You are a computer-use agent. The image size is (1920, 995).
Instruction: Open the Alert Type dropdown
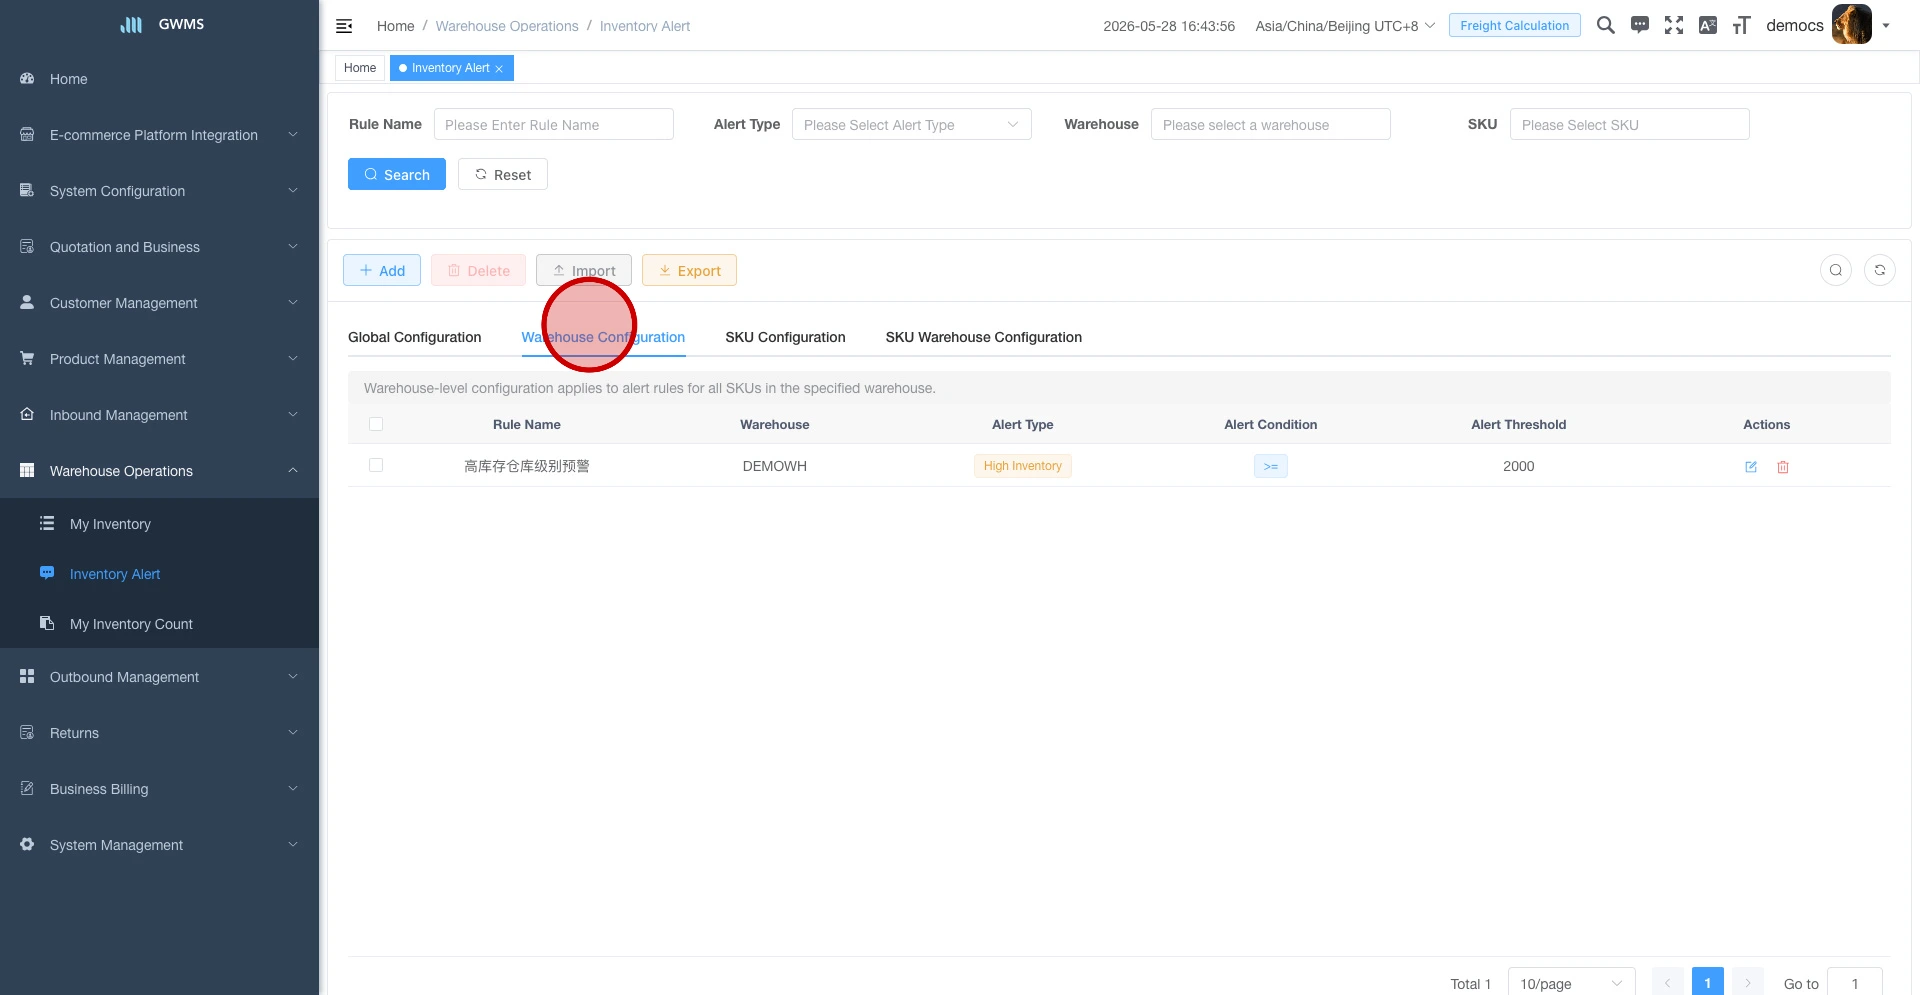[912, 124]
